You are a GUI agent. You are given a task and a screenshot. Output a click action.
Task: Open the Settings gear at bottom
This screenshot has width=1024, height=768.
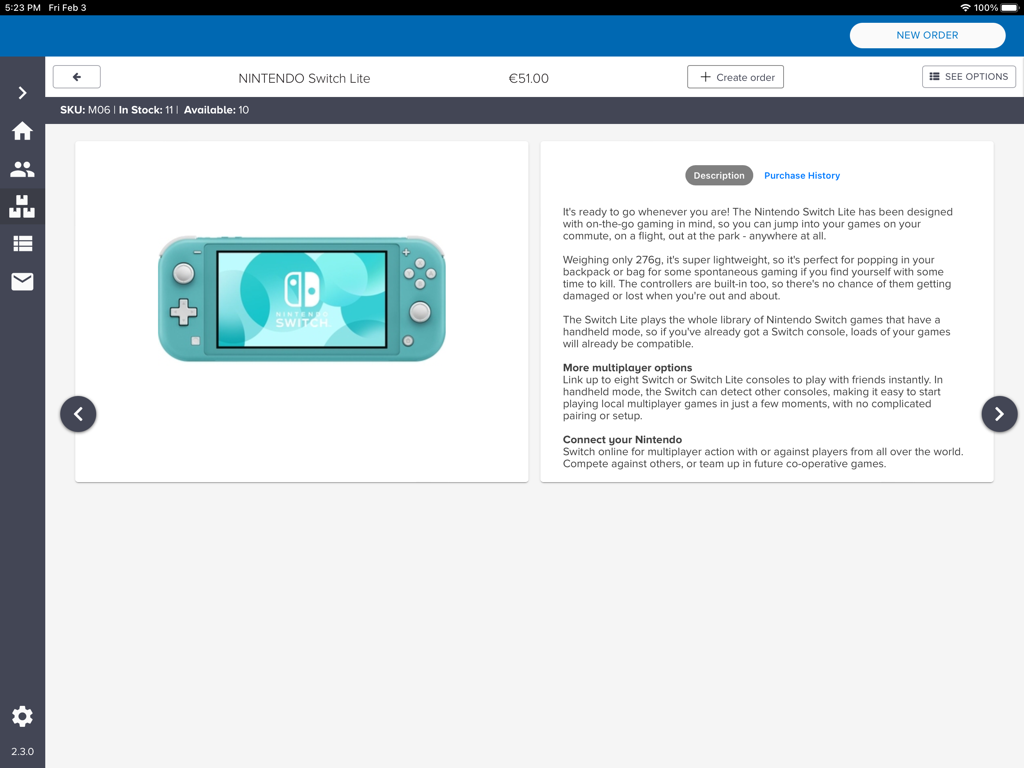point(22,716)
